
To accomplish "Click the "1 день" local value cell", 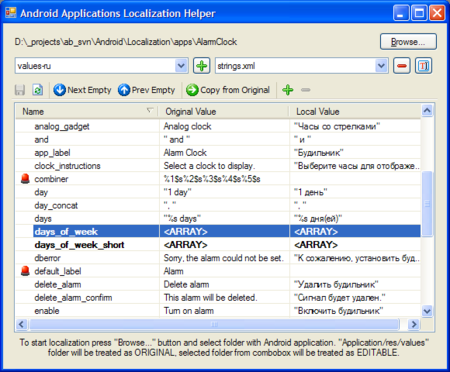I will [x=355, y=192].
